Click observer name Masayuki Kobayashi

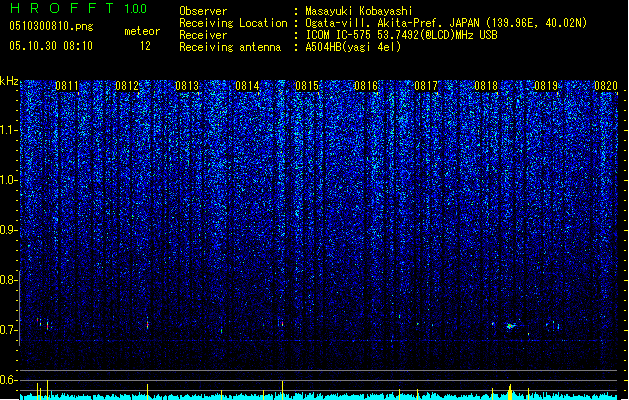359,11
